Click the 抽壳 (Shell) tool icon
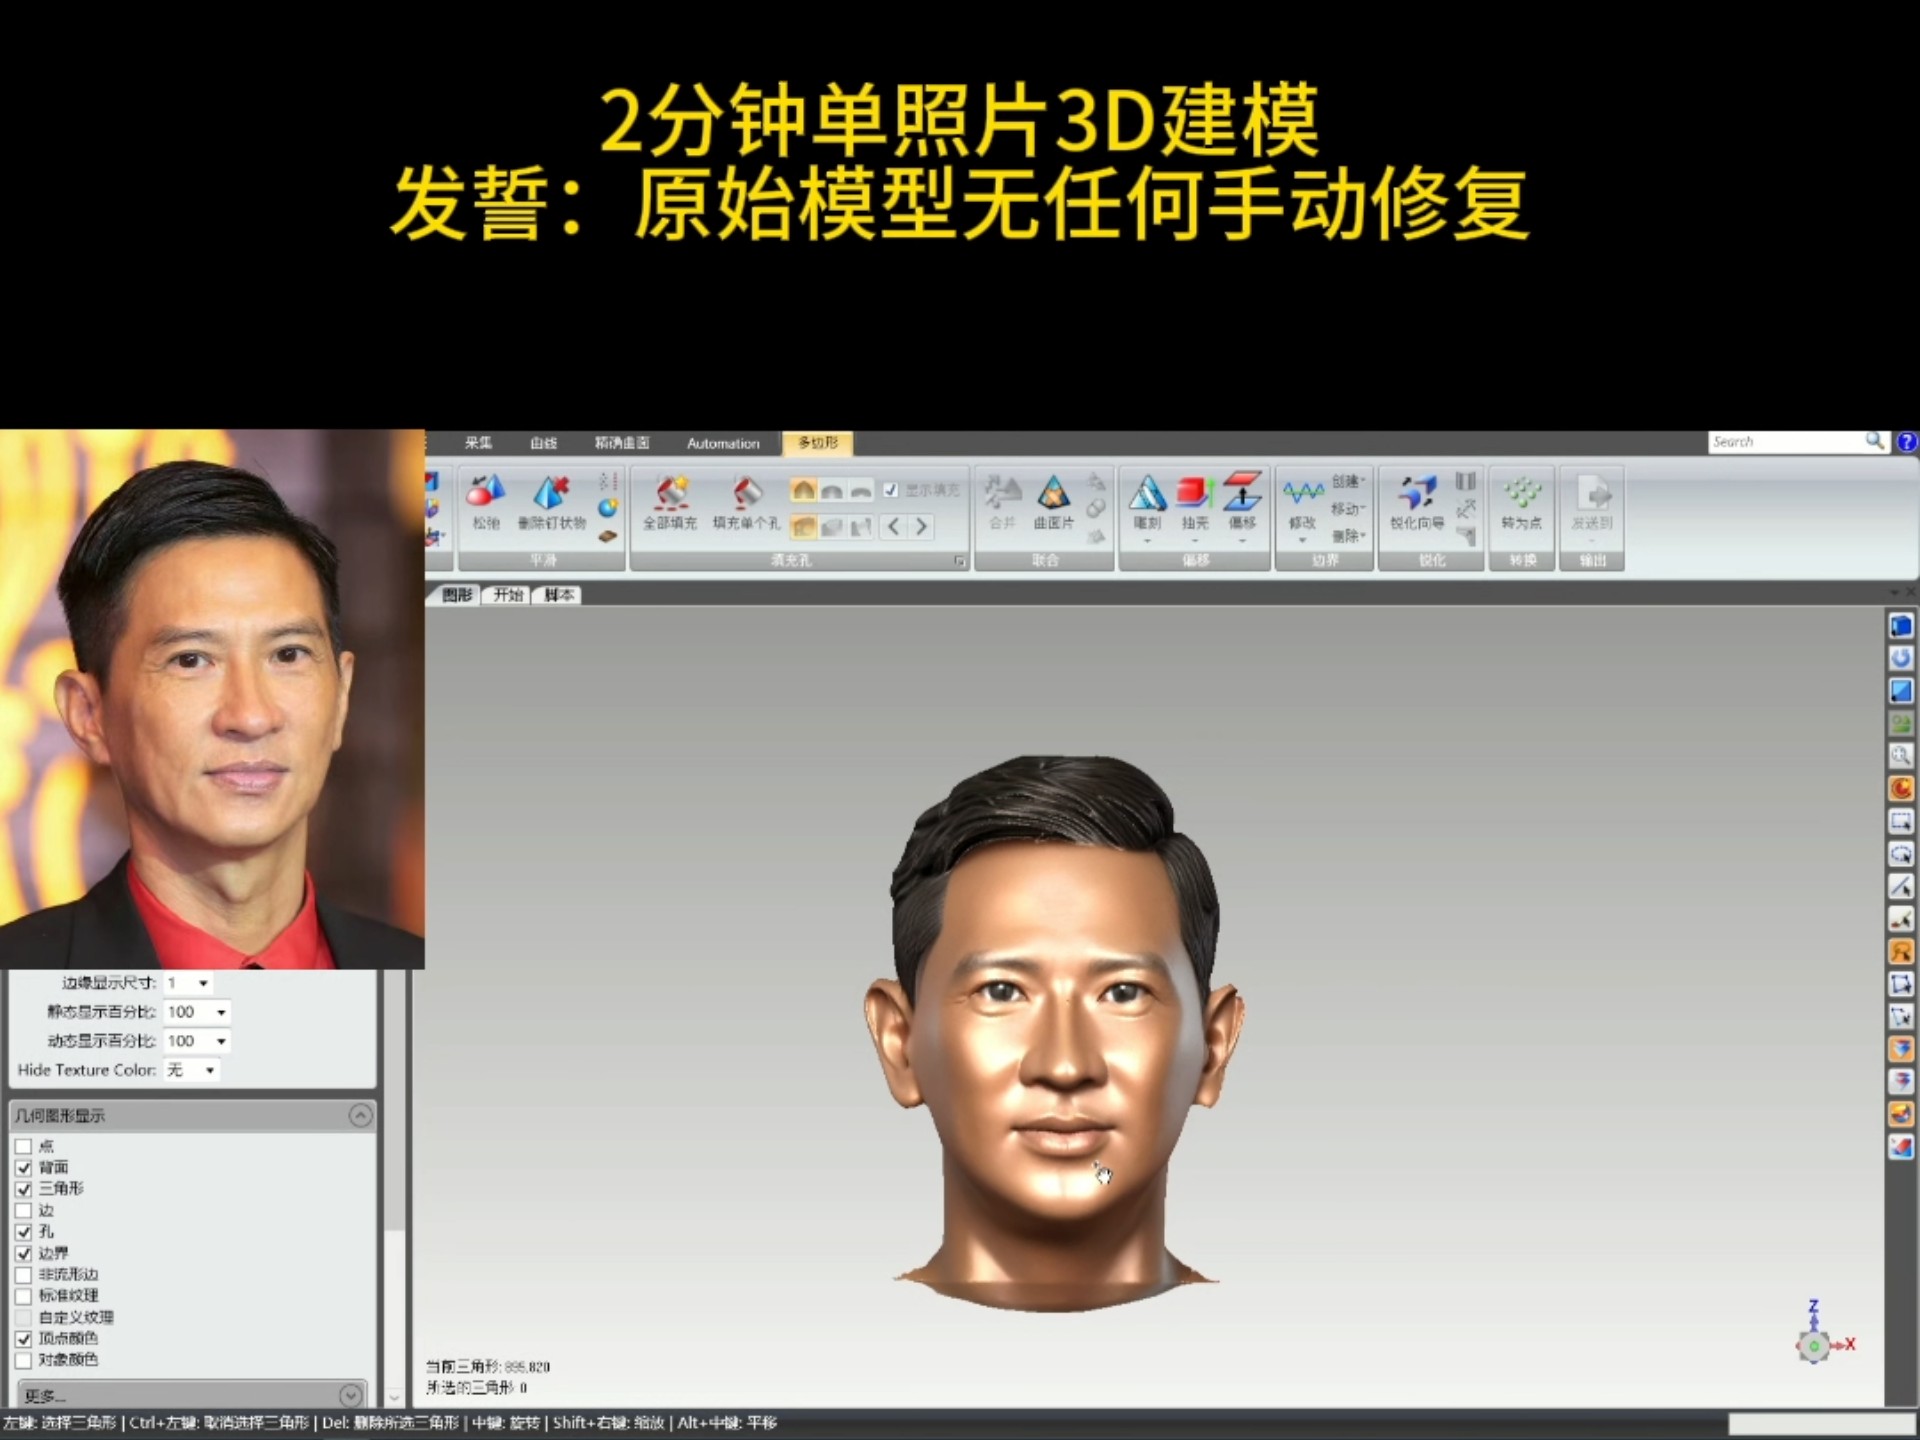1920x1440 pixels. [x=1195, y=492]
